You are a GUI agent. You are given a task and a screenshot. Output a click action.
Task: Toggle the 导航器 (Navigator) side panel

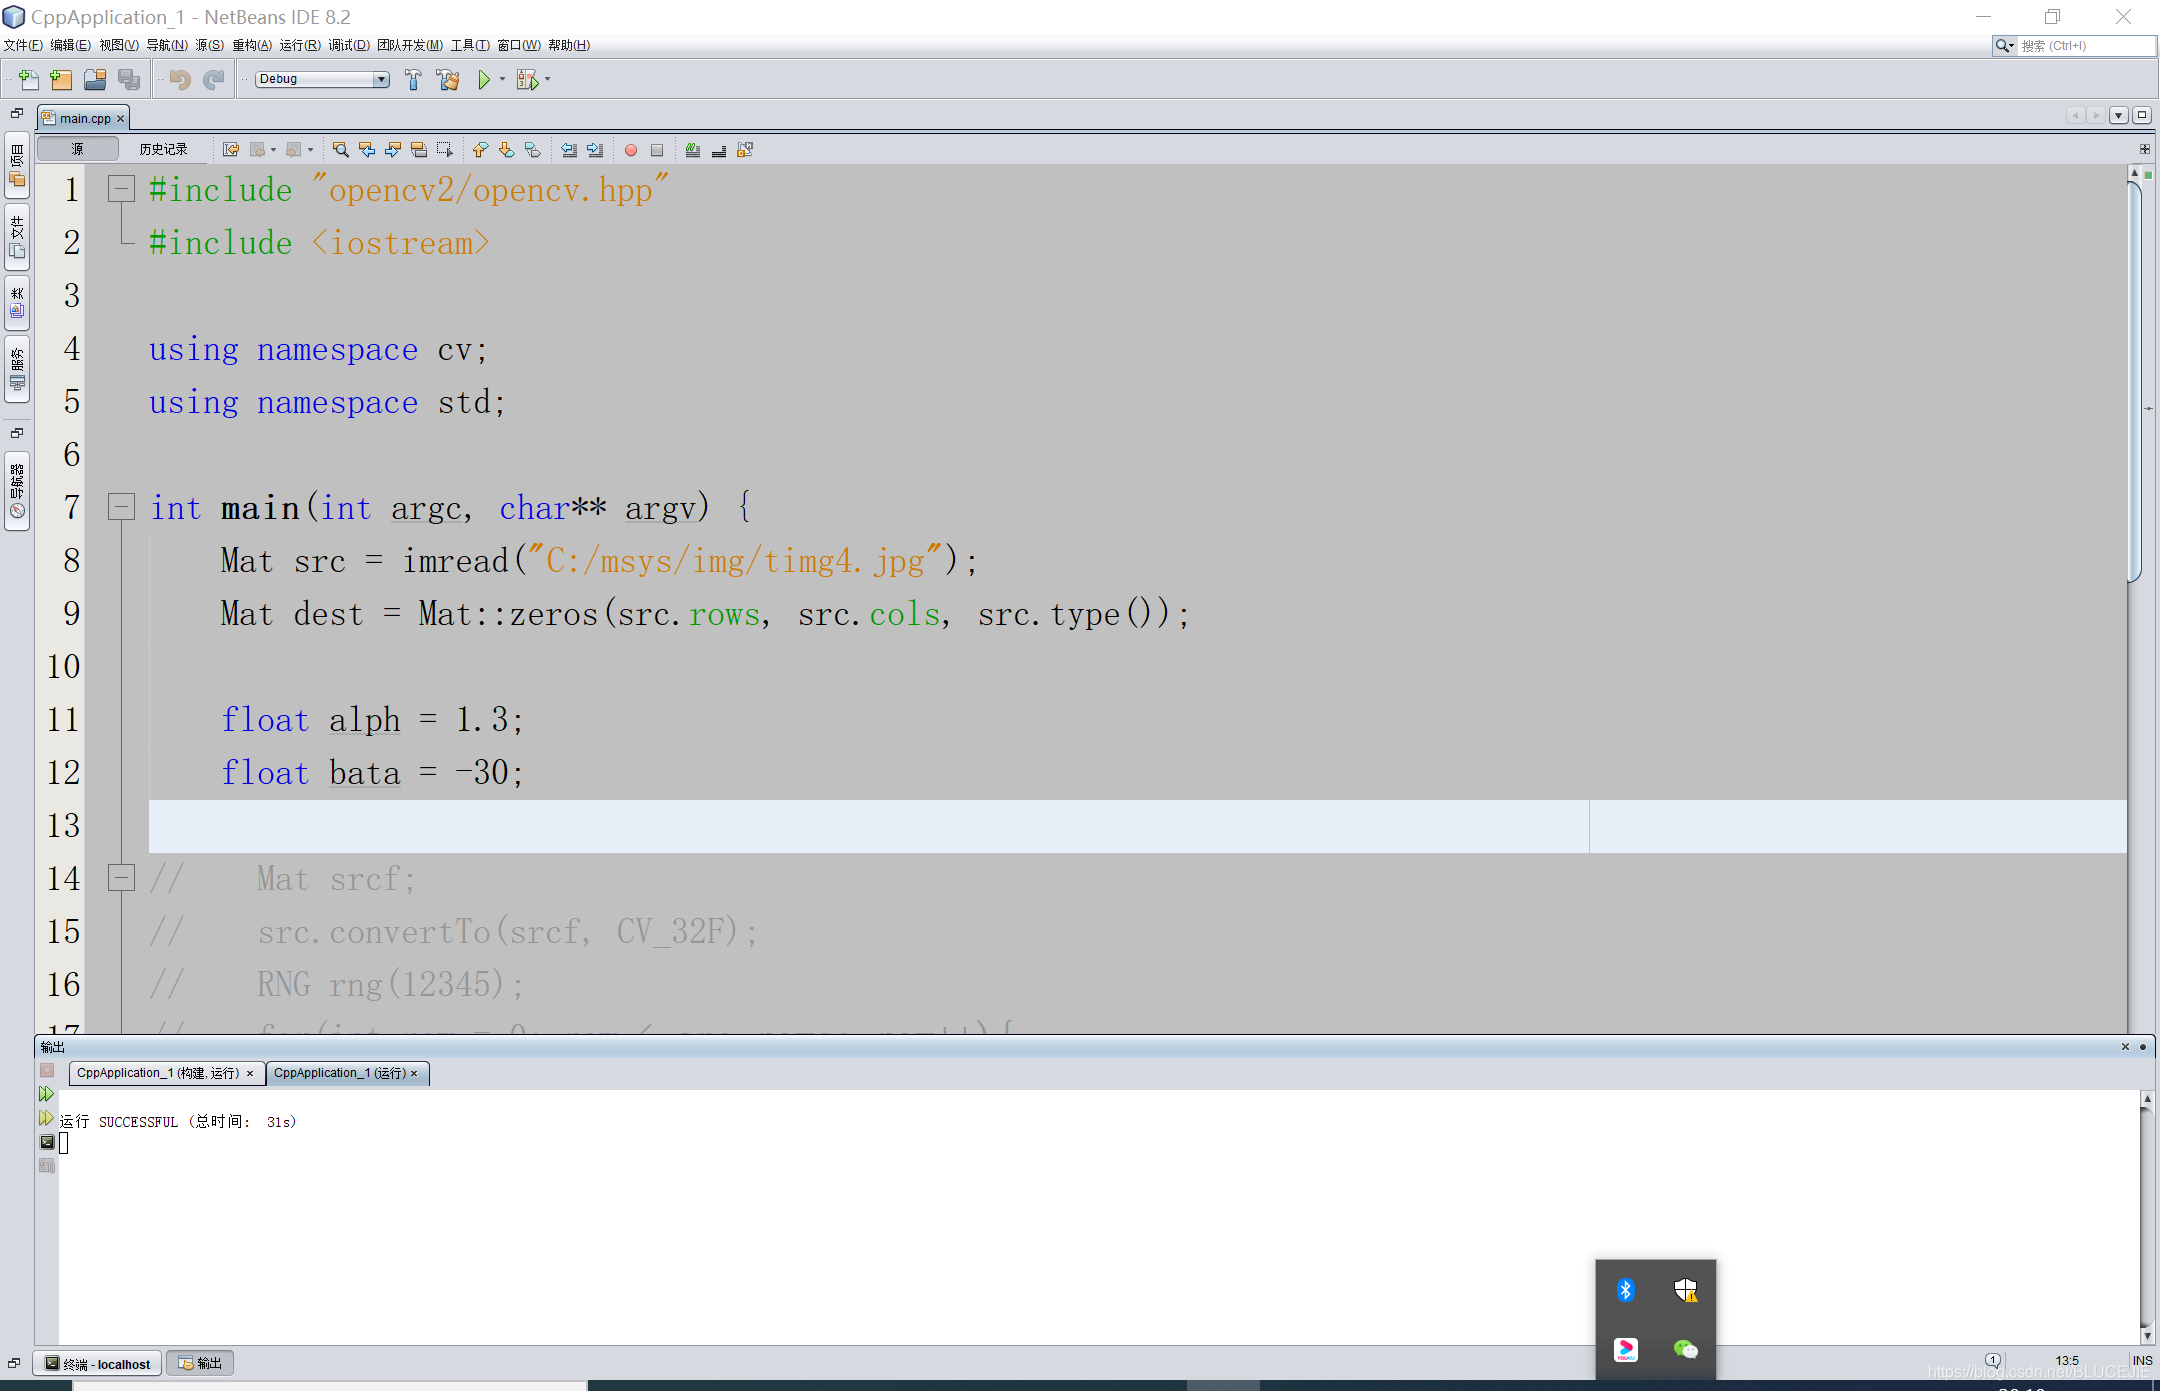[x=17, y=490]
